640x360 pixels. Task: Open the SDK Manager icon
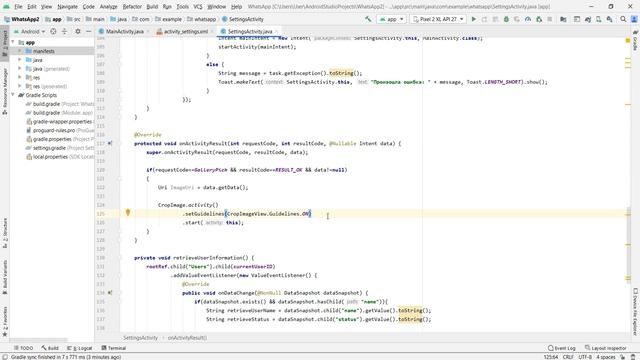(x=609, y=19)
